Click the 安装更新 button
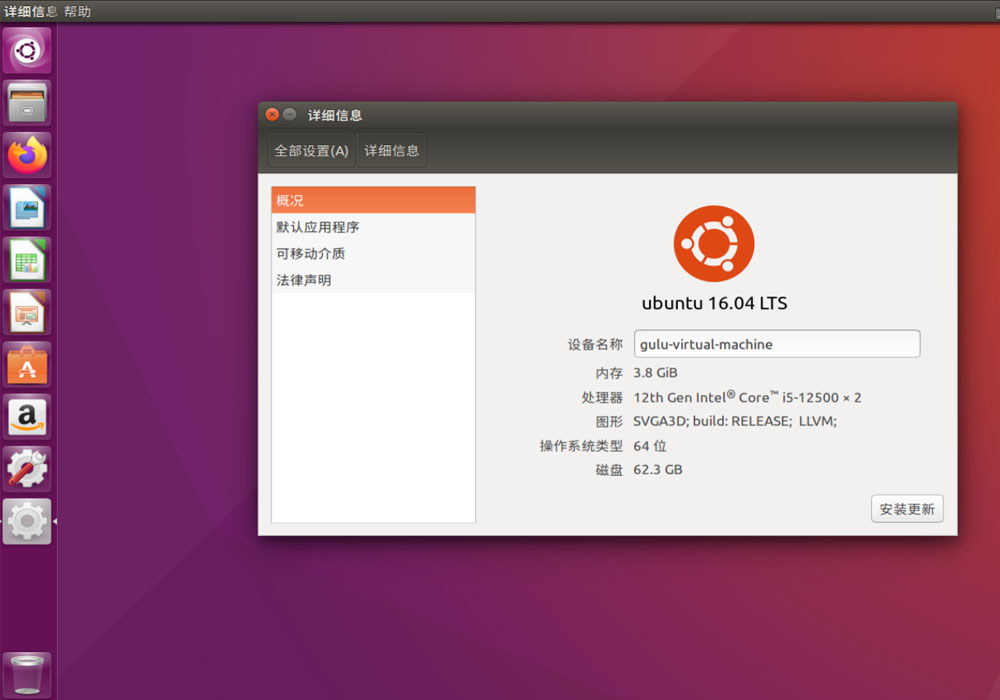 [907, 509]
